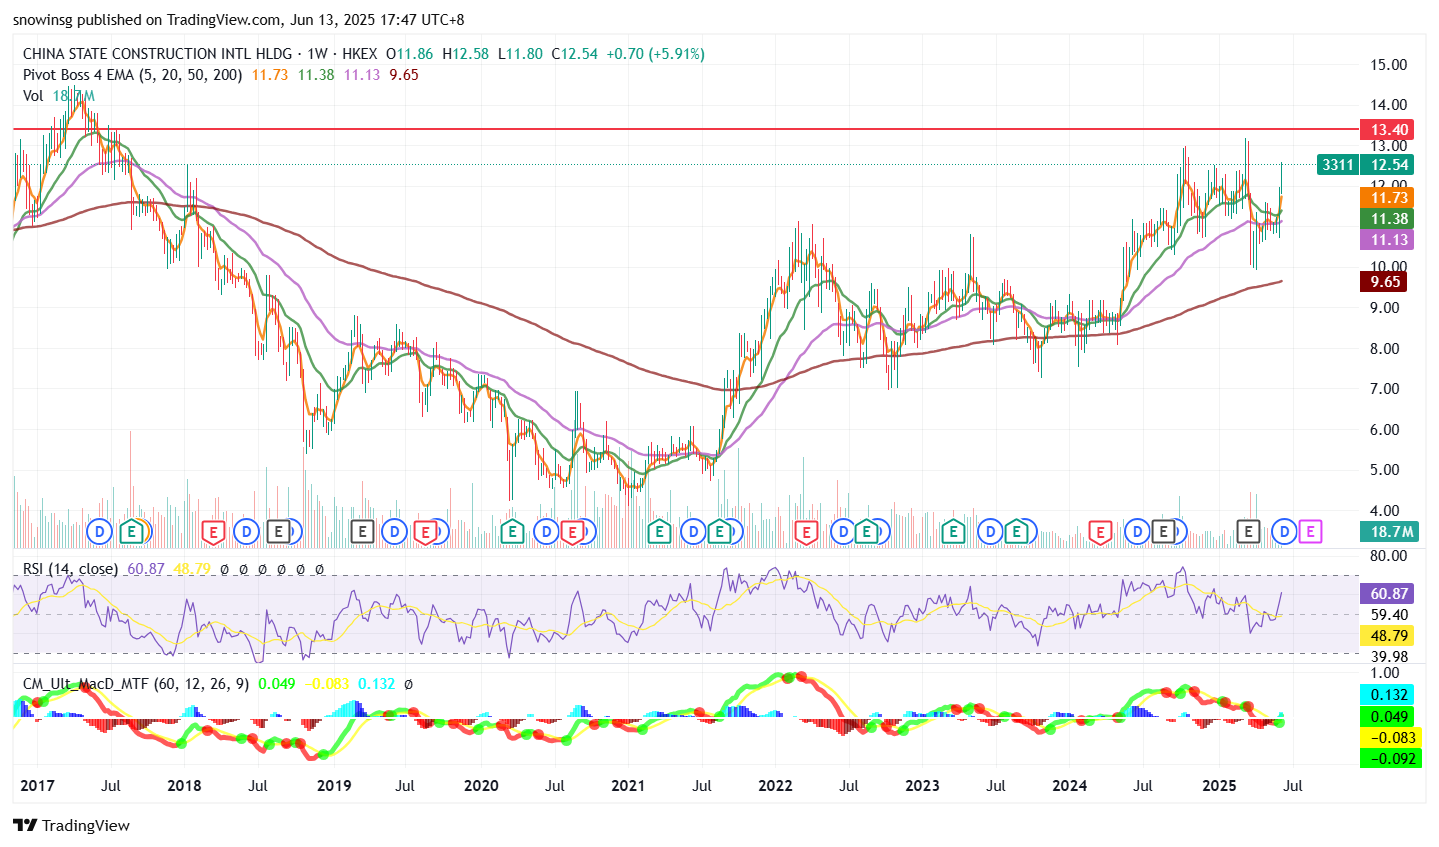Screen dimensions: 1439x847
Task: Click the purple 60.87 RSI axis label
Action: (1389, 593)
